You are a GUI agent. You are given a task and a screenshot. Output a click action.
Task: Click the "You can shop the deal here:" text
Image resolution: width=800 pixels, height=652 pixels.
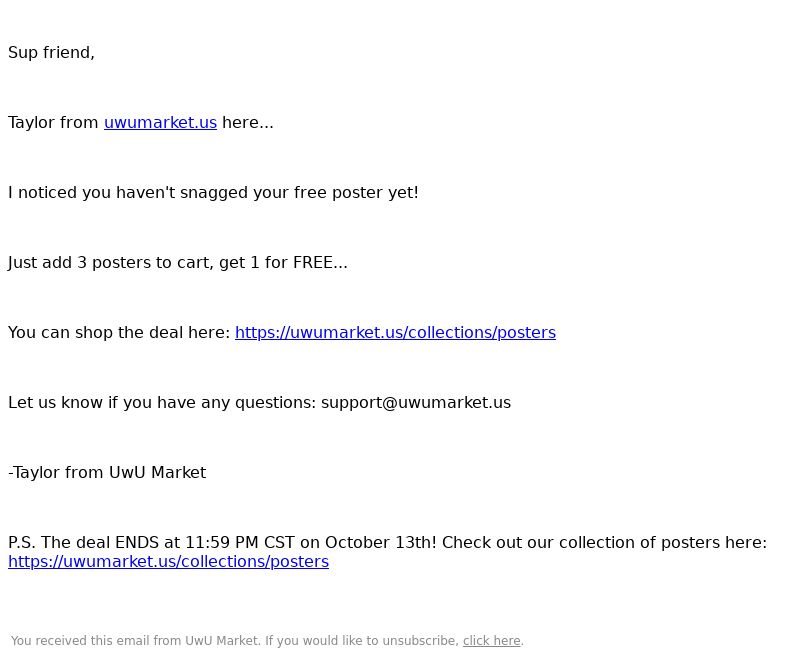click(x=119, y=333)
